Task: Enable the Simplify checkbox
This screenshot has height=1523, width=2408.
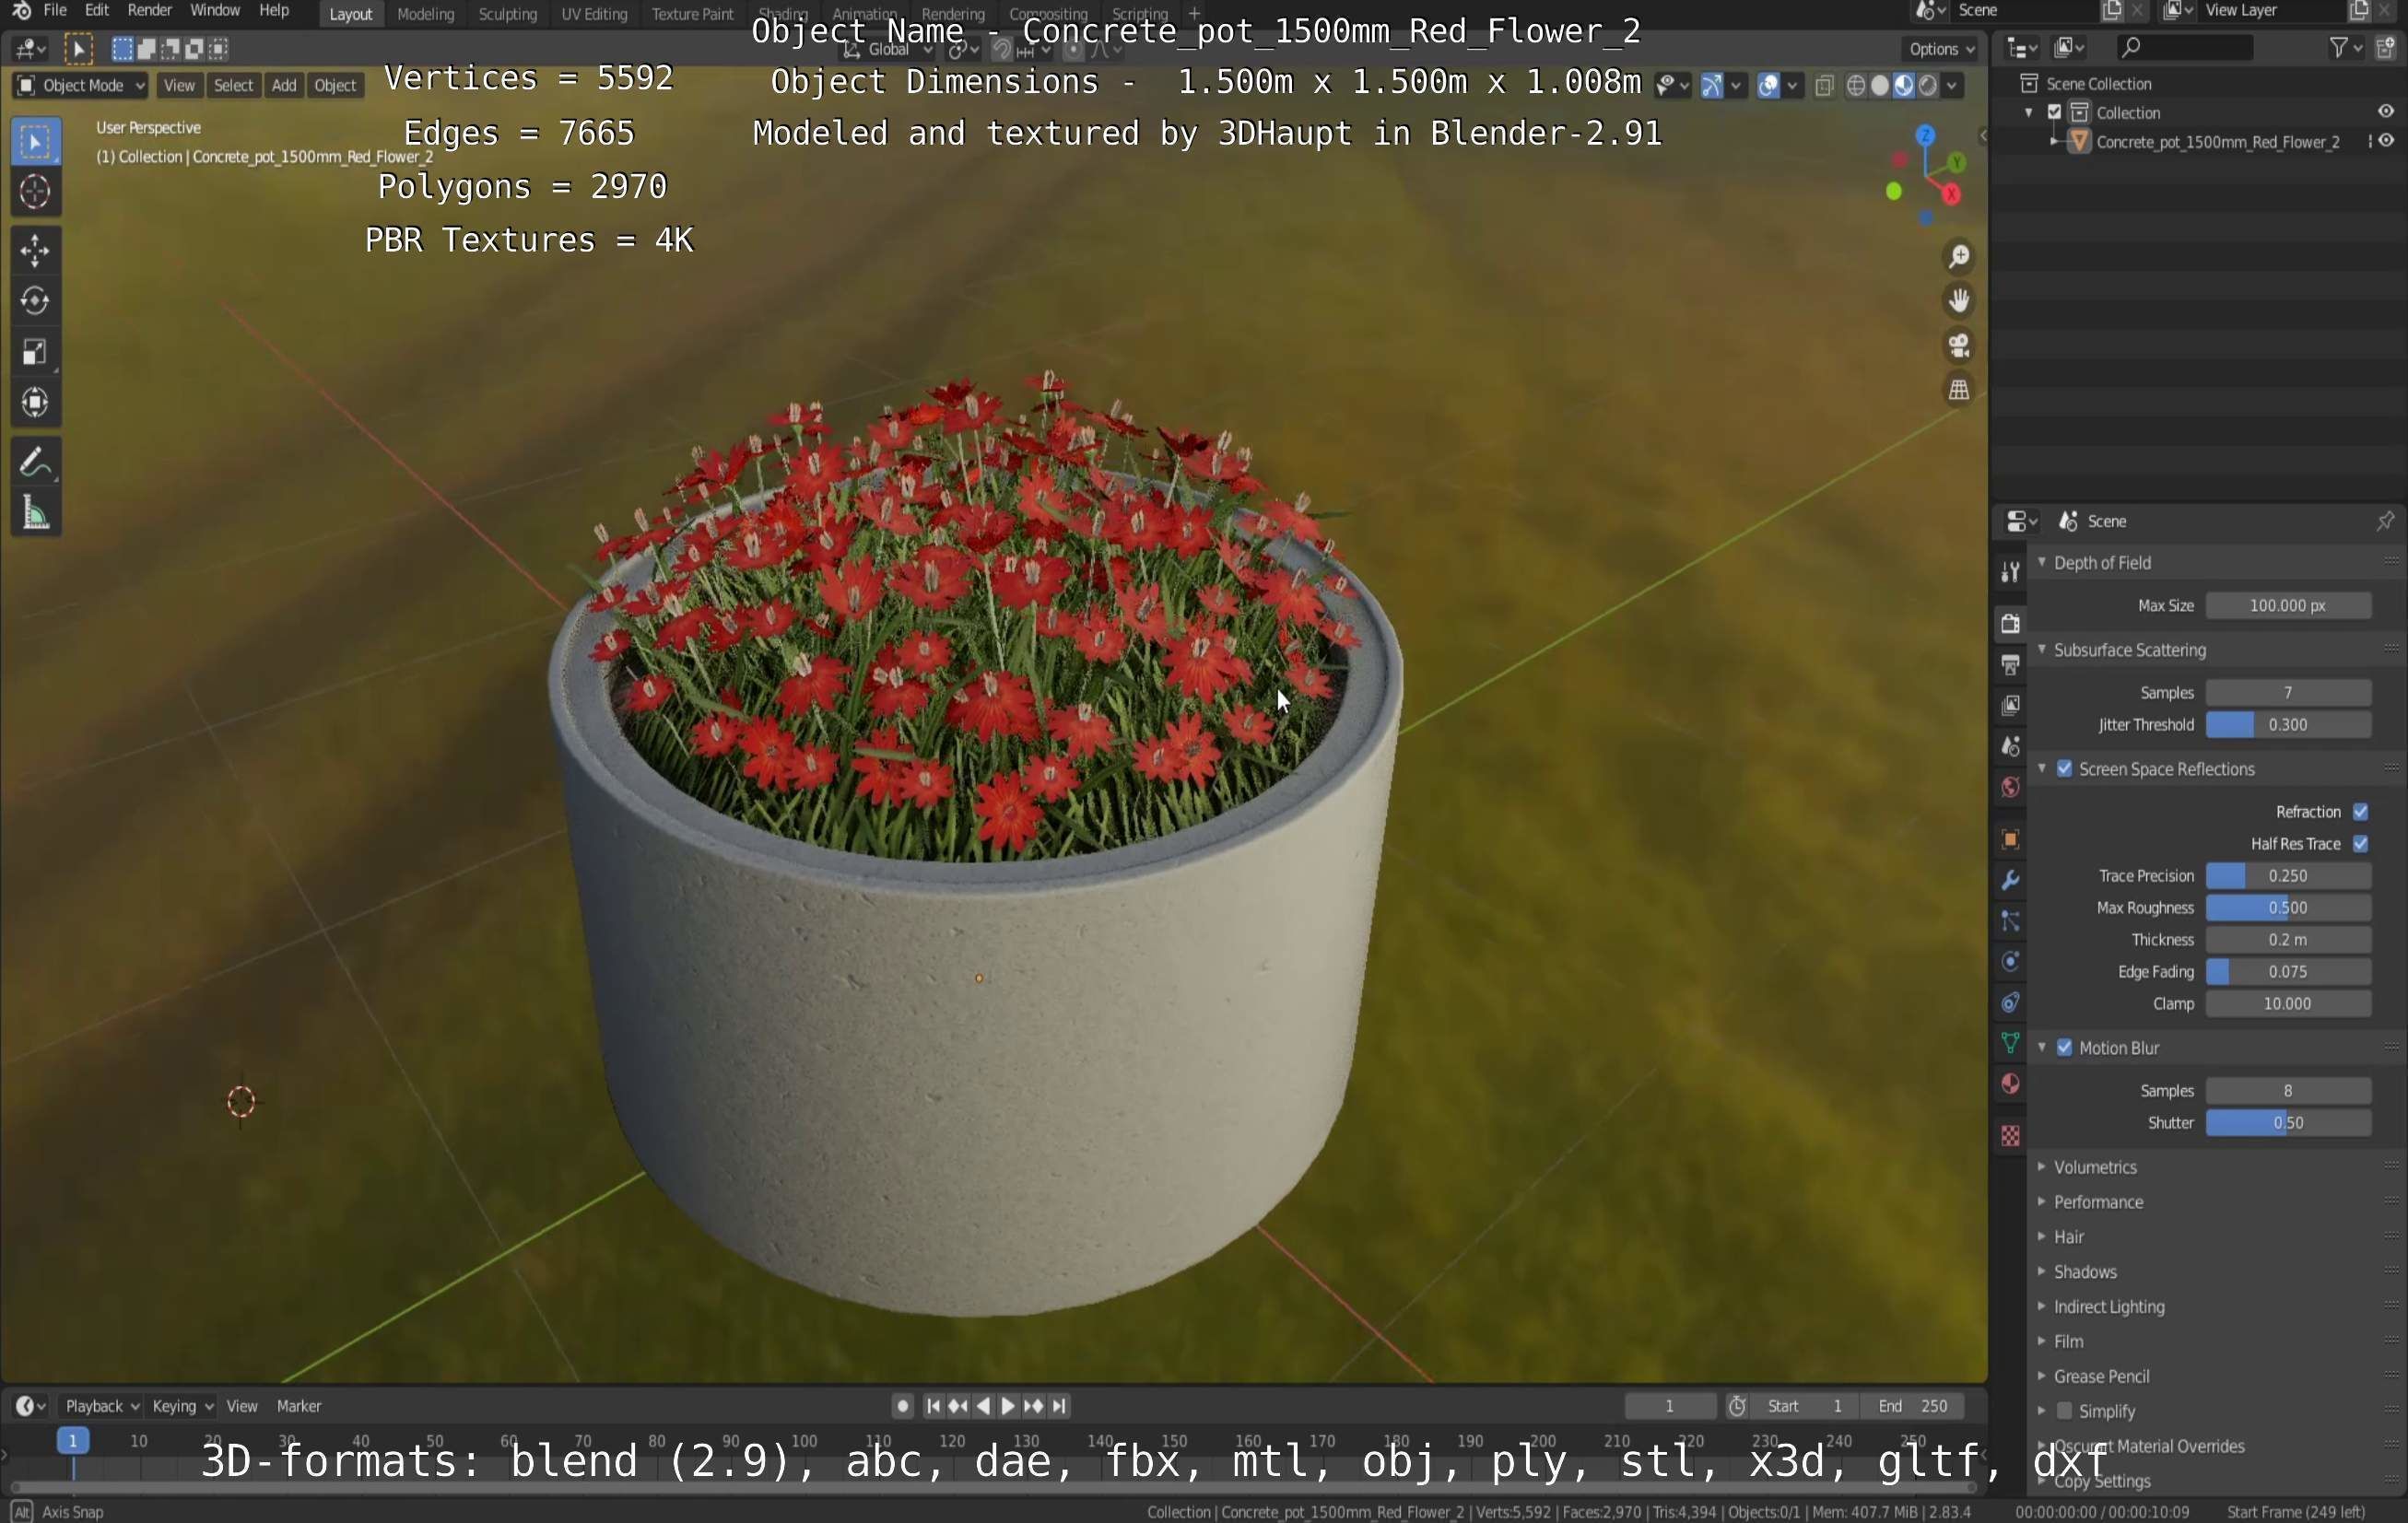Action: [2064, 1411]
